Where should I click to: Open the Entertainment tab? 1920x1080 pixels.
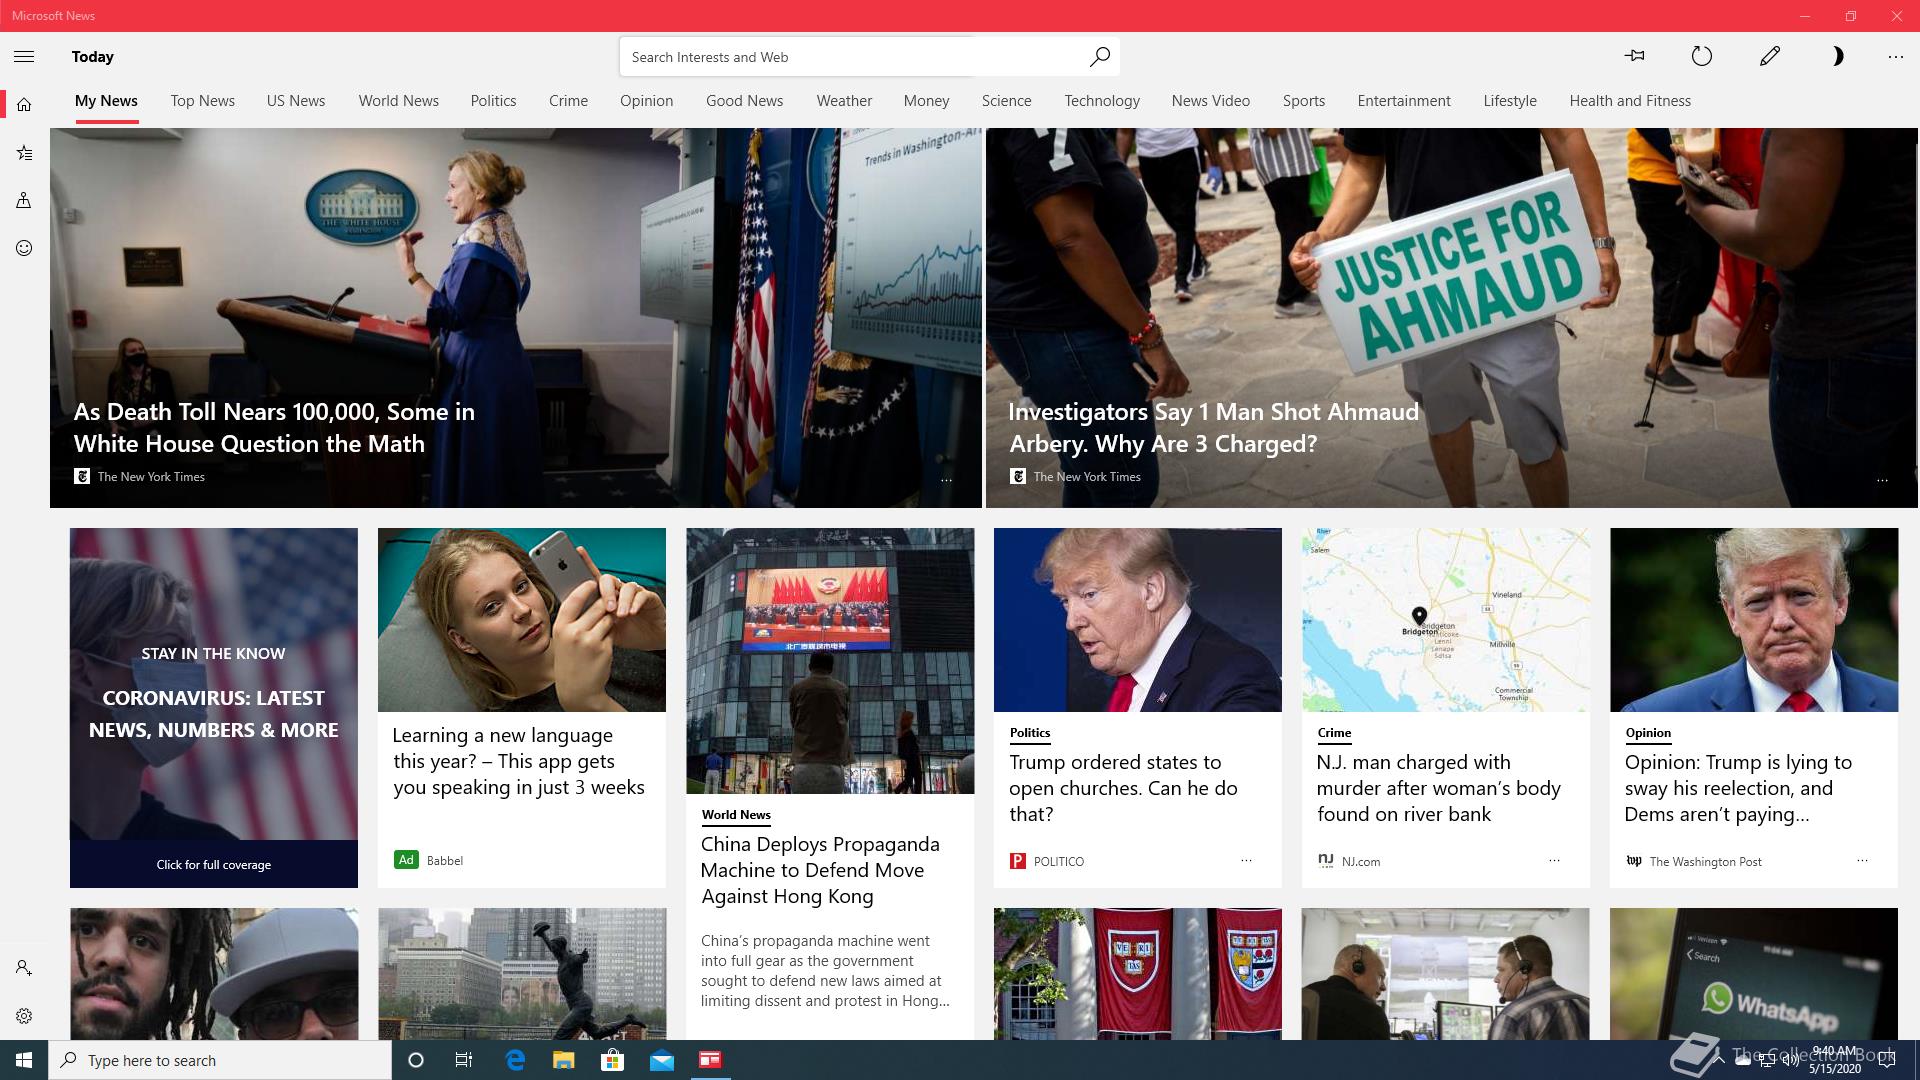point(1404,101)
